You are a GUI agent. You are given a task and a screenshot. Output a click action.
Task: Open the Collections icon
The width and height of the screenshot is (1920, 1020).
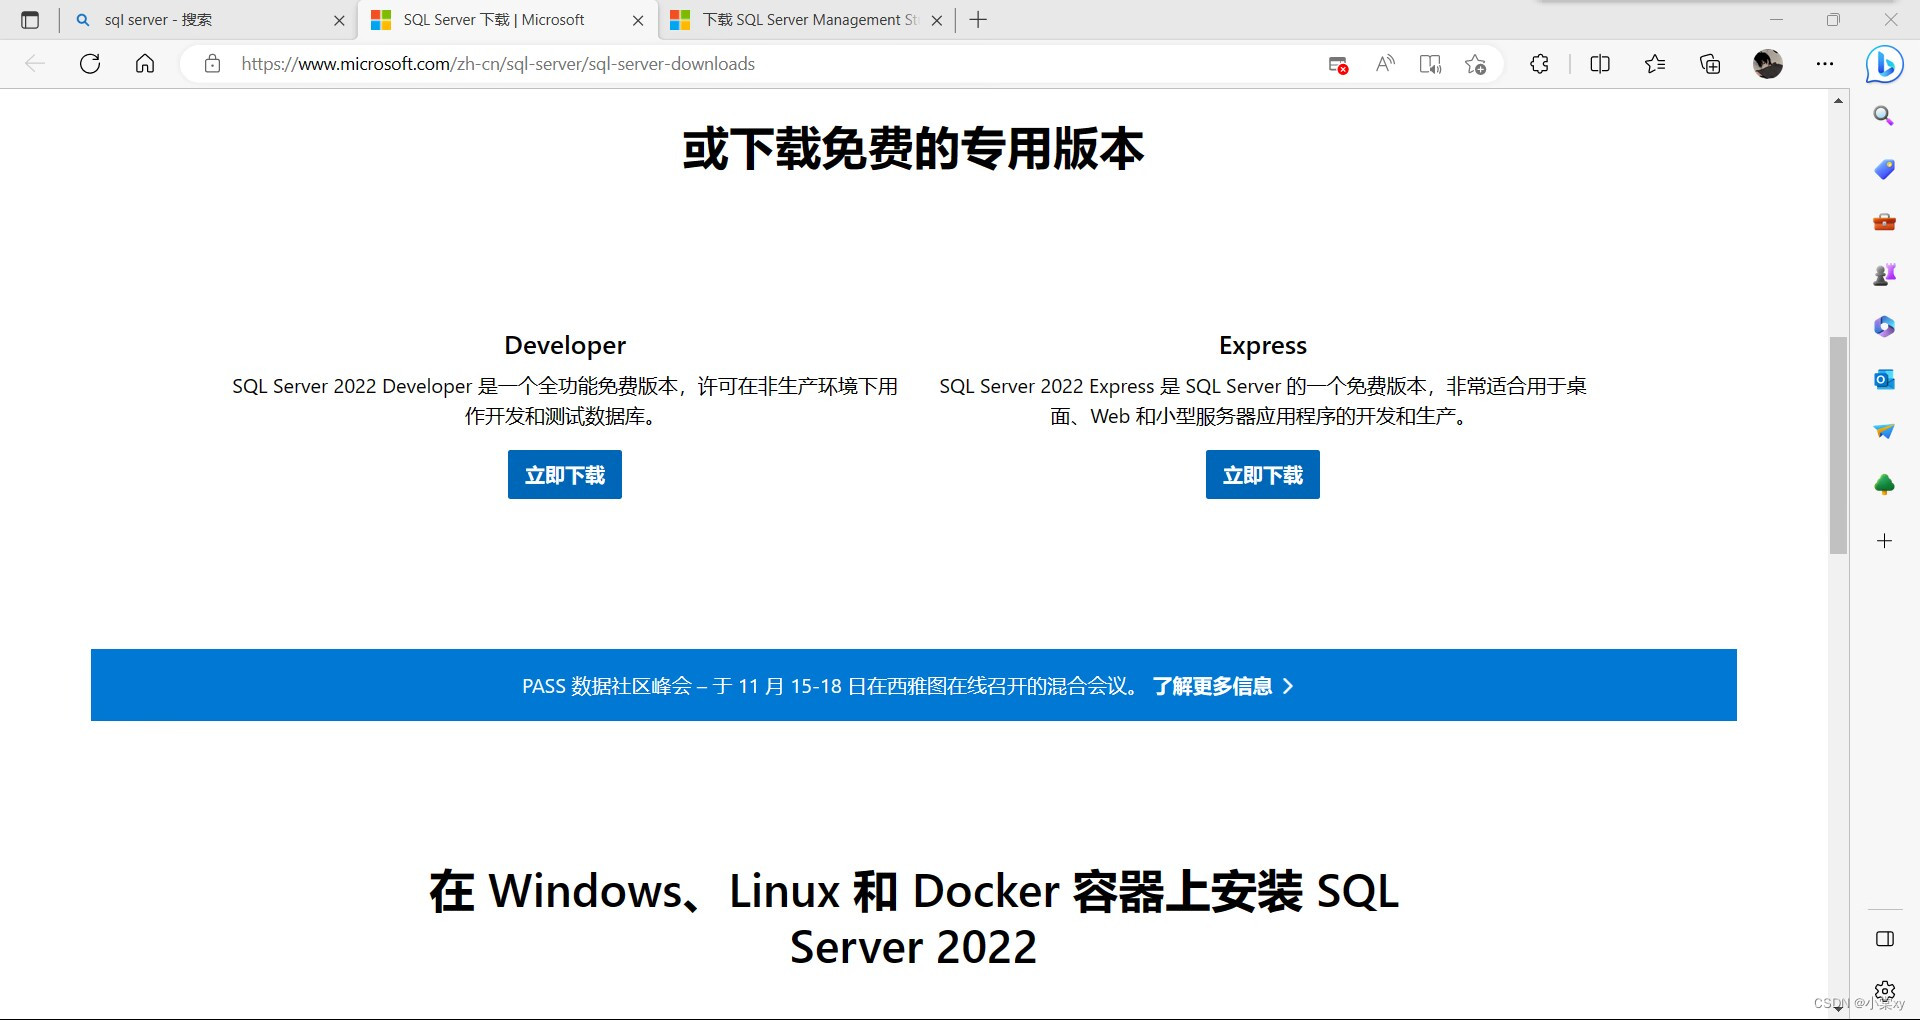coord(1710,64)
